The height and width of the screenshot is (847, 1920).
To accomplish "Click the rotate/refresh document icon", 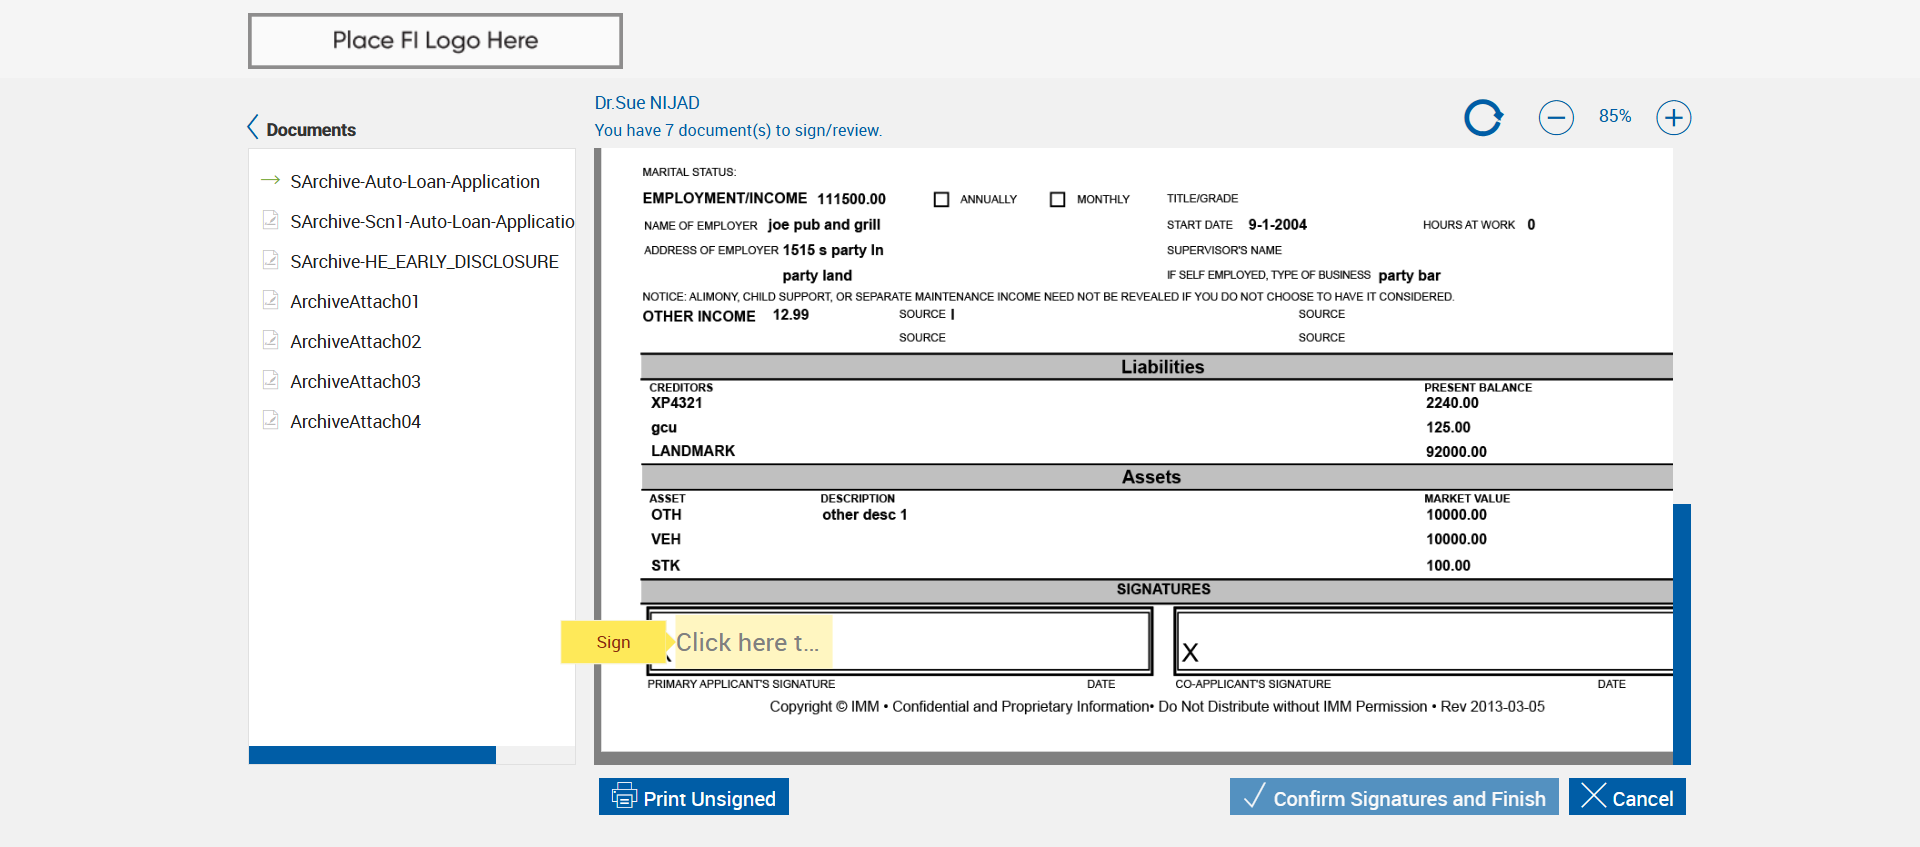I will pyautogui.click(x=1483, y=118).
